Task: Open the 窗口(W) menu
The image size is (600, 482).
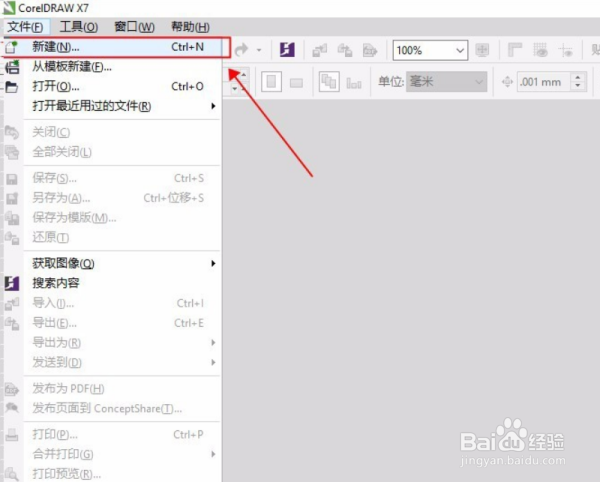Action: click(135, 27)
